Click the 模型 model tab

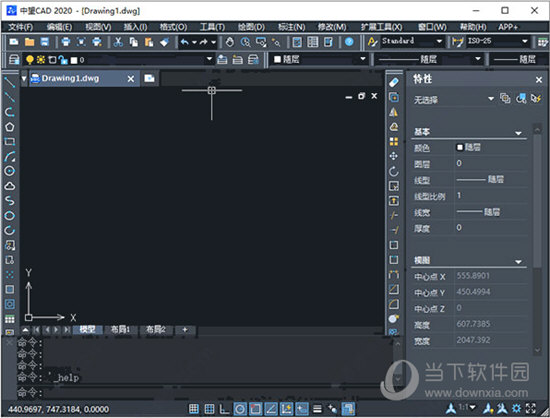coord(87,329)
